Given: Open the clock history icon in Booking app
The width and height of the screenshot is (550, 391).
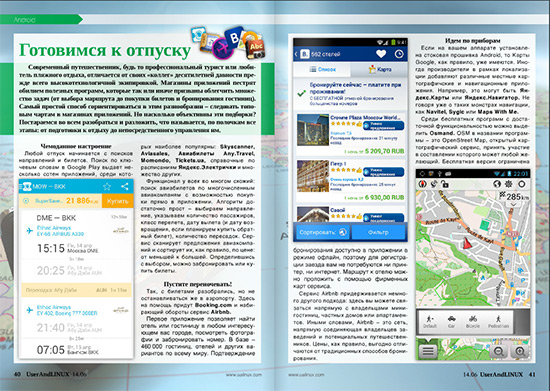Looking at the screenshot, I should tap(399, 54).
